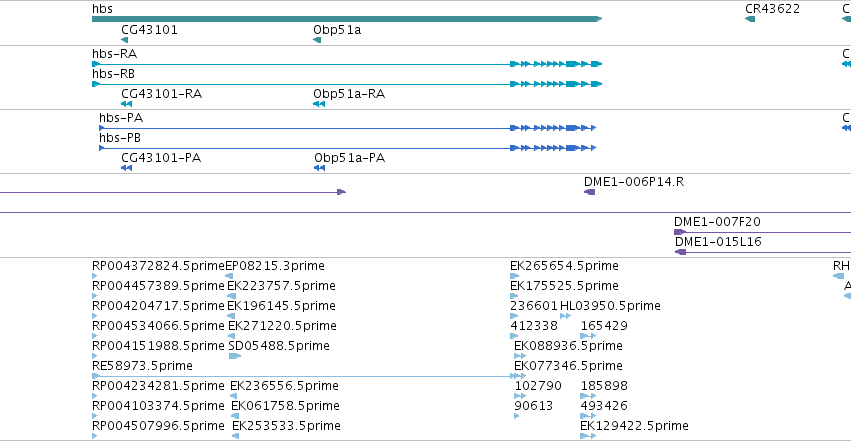
Task: Select the DME1-006P14.R label
Action: coord(634,182)
